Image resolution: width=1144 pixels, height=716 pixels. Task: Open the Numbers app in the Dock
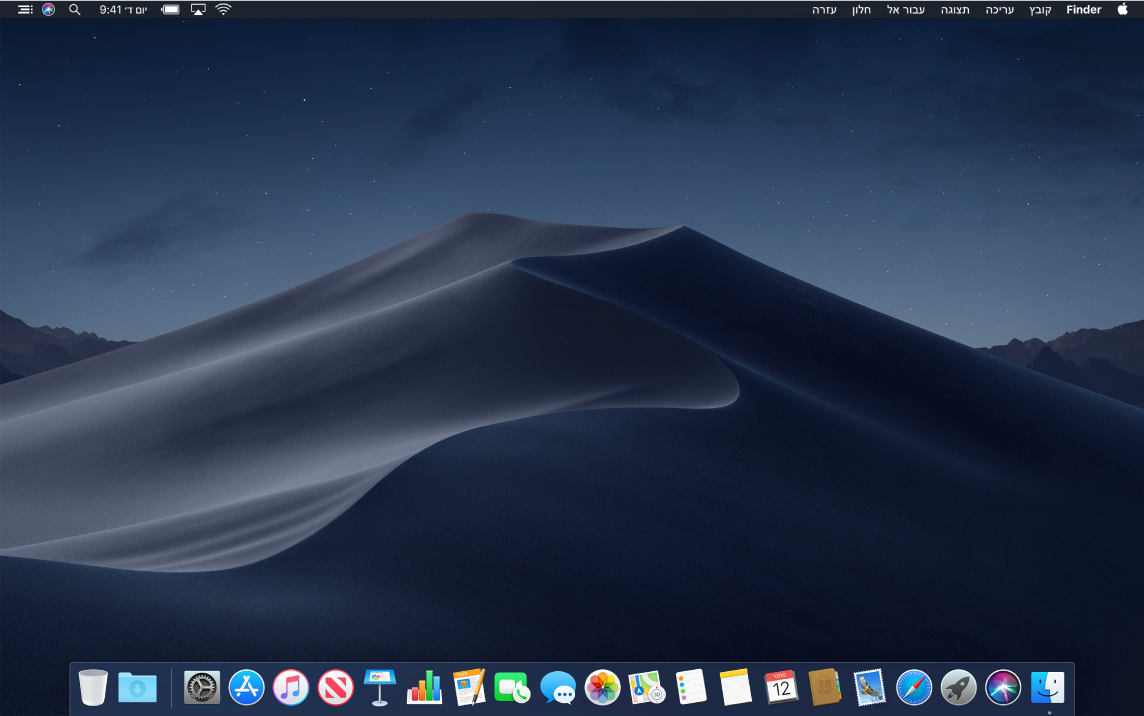point(424,687)
